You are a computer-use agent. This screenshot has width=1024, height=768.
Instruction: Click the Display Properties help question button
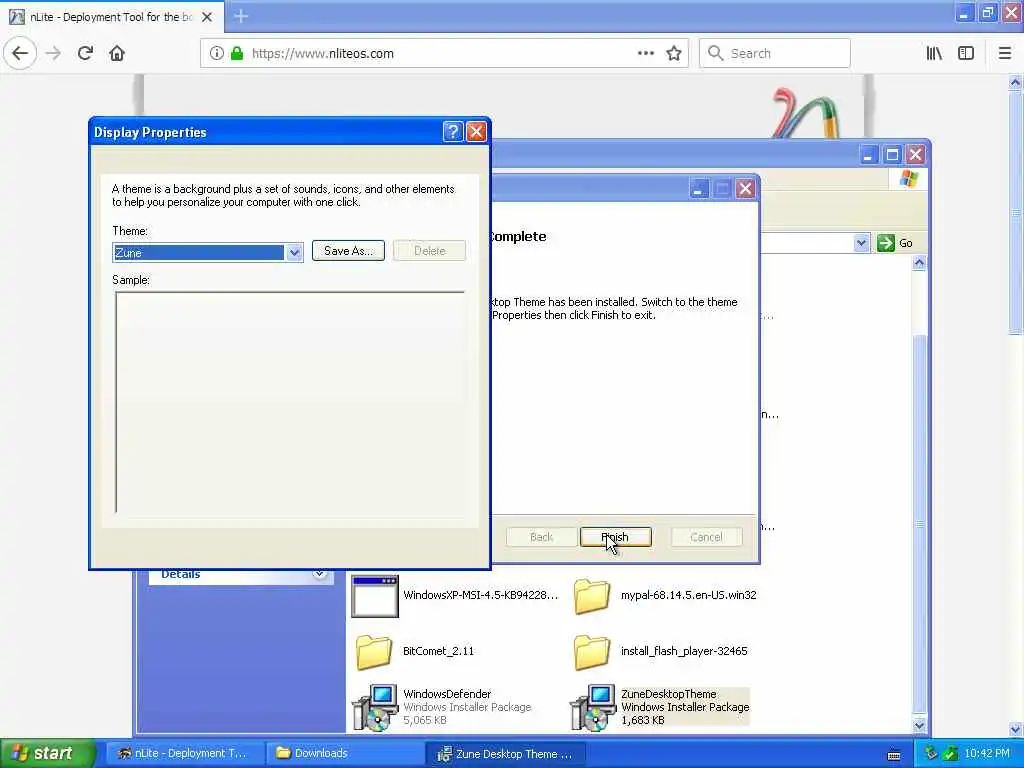453,132
